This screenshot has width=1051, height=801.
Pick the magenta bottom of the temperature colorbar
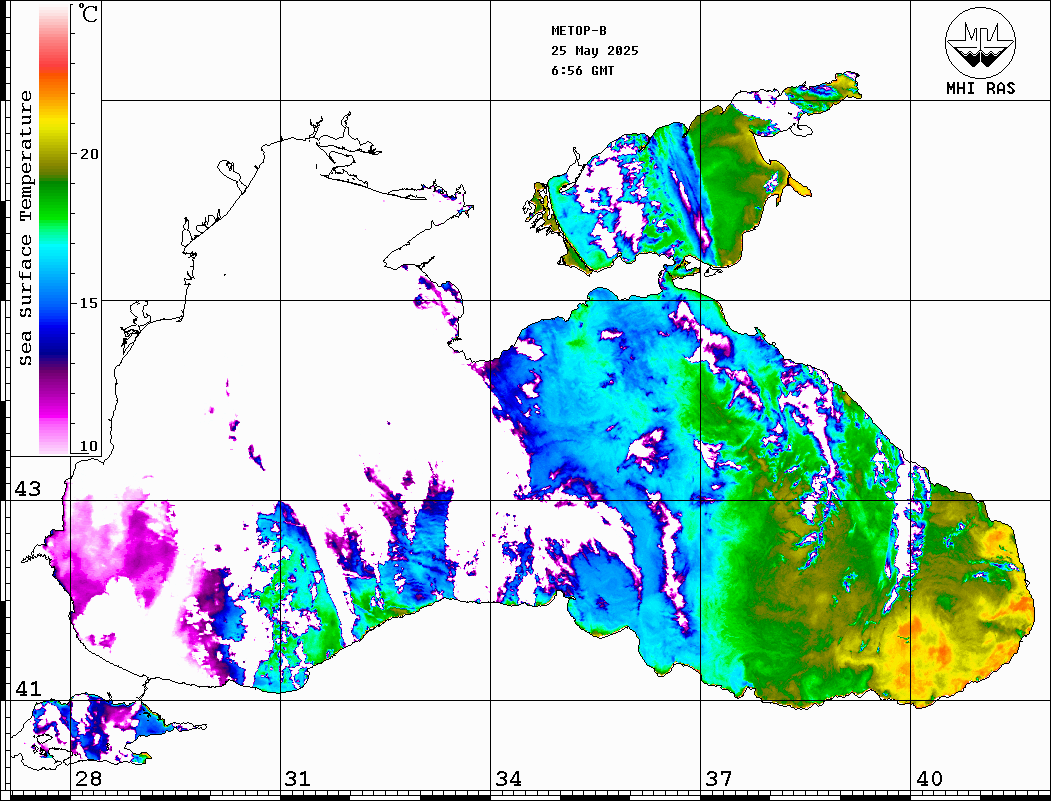click(54, 409)
